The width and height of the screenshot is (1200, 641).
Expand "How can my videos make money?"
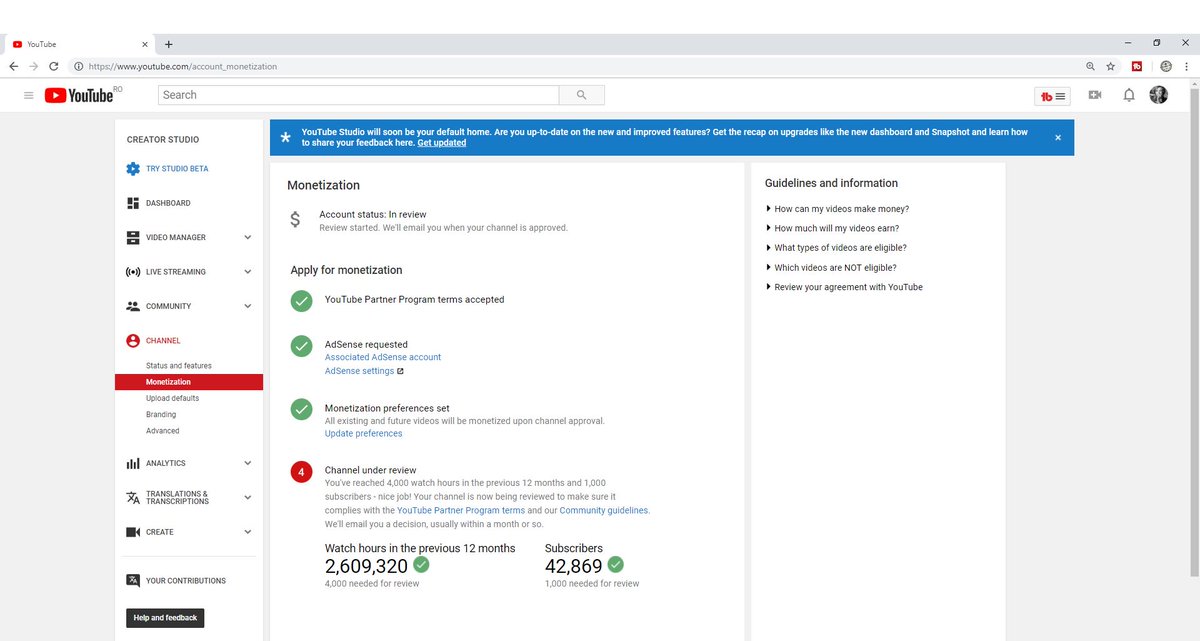pos(837,209)
